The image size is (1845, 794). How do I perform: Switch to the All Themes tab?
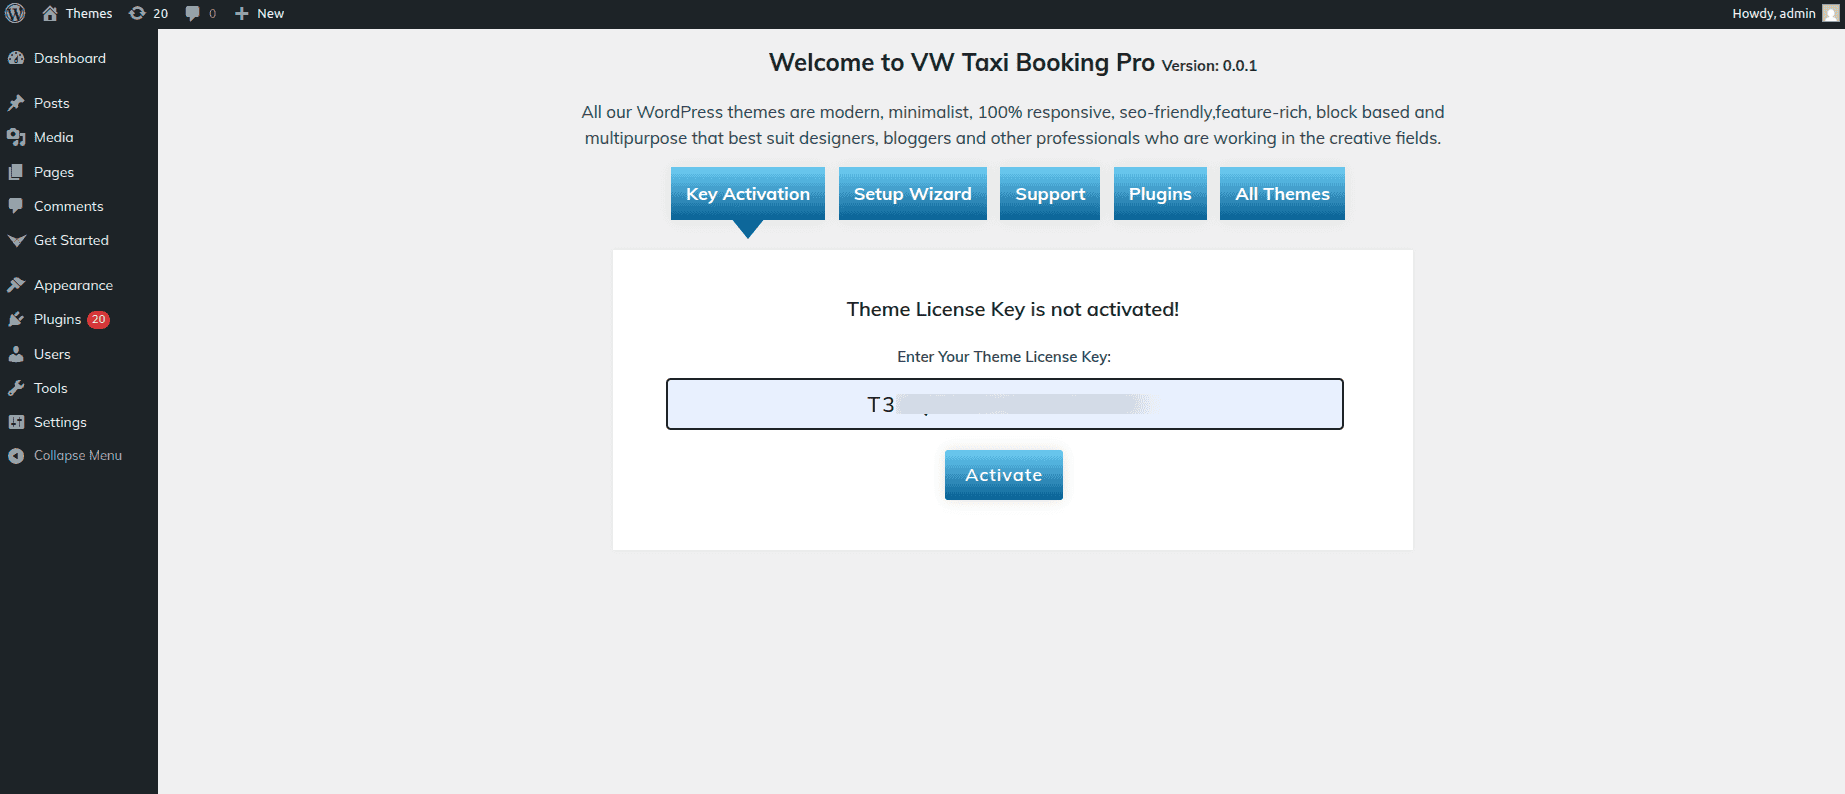pos(1282,194)
